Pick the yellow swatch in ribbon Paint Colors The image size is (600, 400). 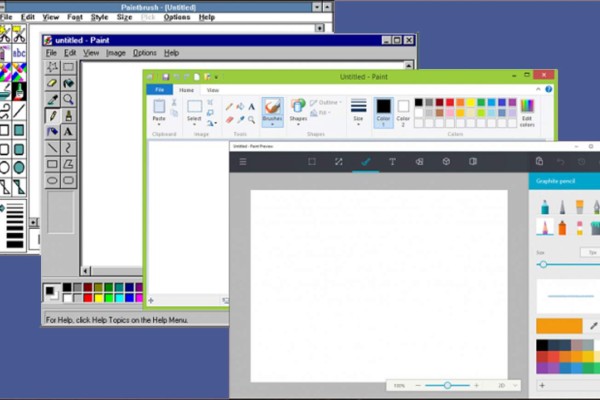pyautogui.click(x=471, y=102)
